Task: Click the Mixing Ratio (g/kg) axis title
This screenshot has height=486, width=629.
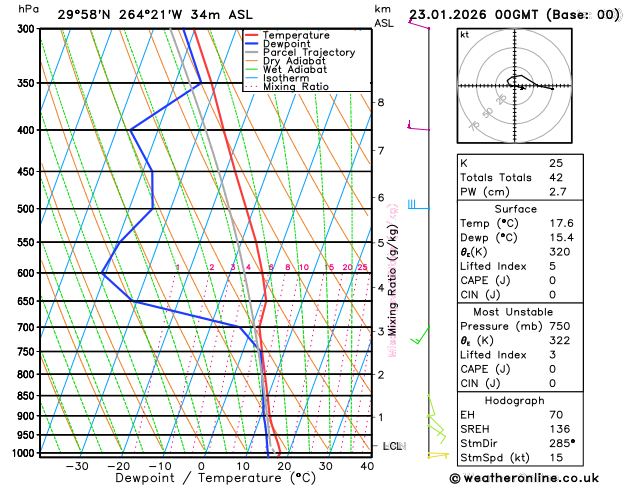Action: (392, 280)
